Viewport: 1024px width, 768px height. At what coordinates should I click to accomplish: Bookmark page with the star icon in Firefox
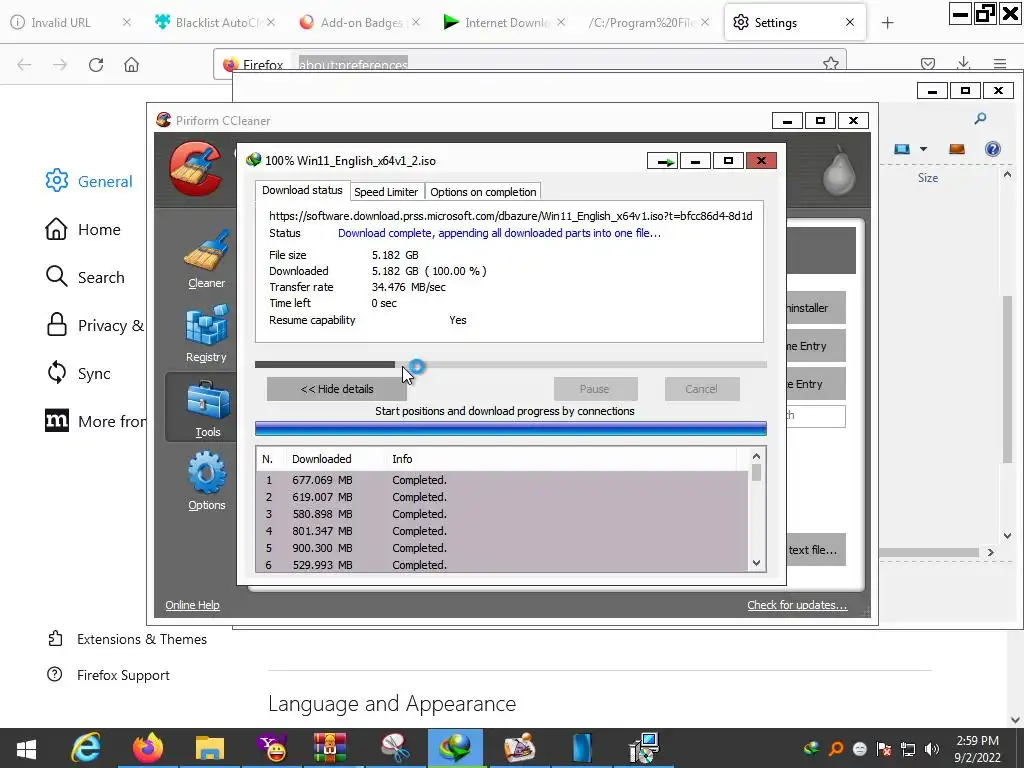click(831, 63)
